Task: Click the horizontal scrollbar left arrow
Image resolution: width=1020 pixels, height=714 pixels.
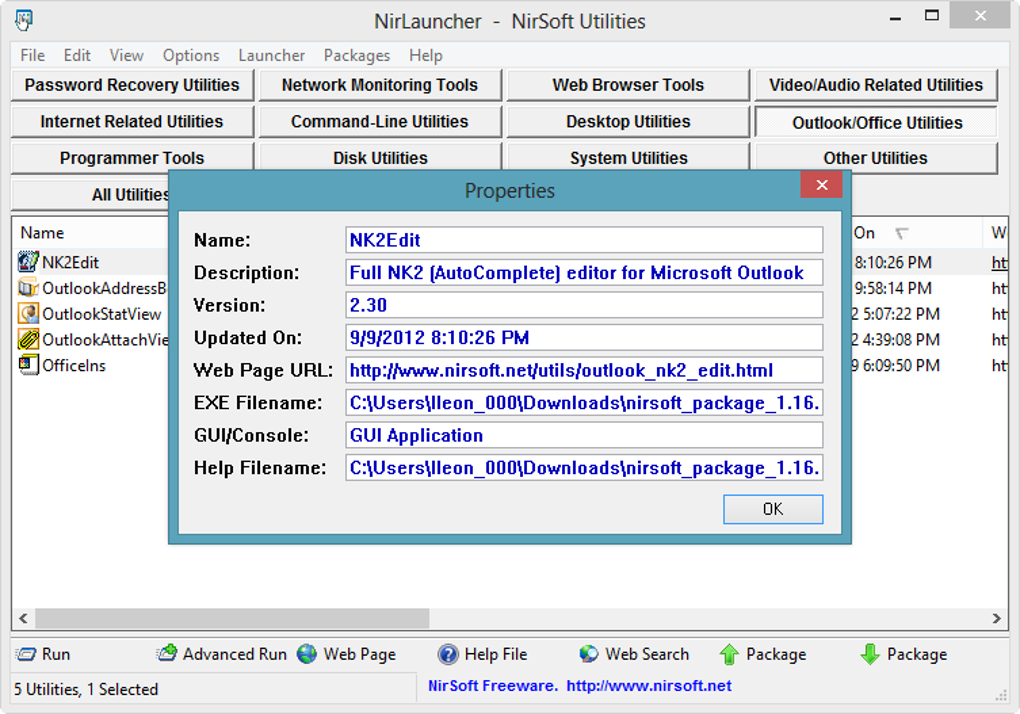Action: point(23,618)
